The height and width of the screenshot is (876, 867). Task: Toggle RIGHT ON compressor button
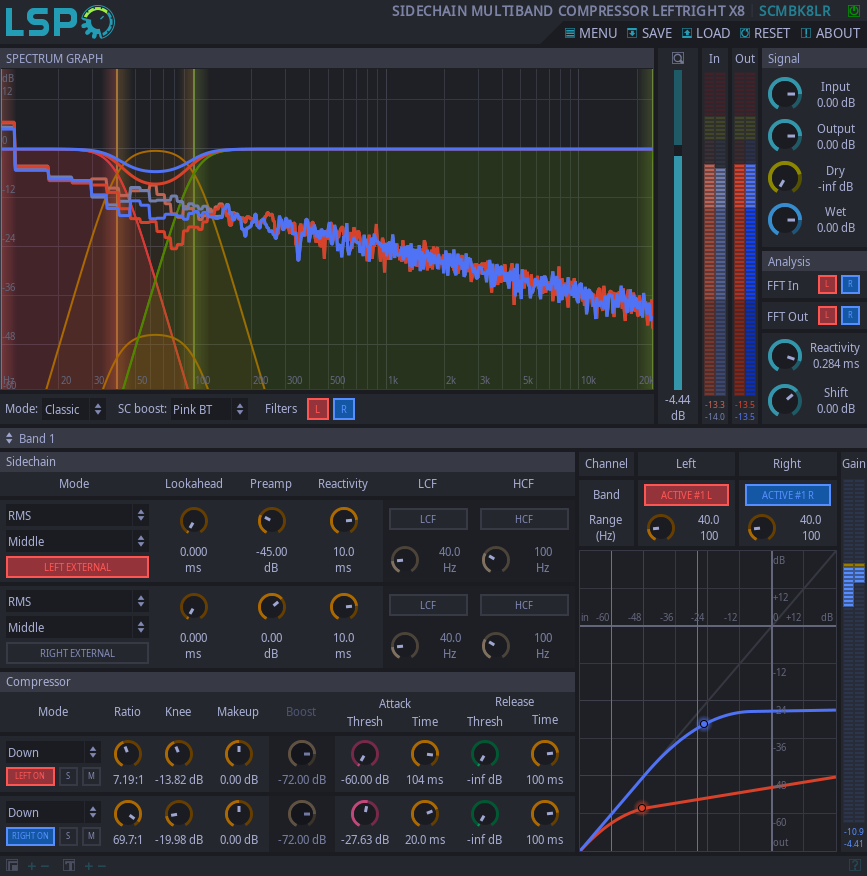pos(30,836)
